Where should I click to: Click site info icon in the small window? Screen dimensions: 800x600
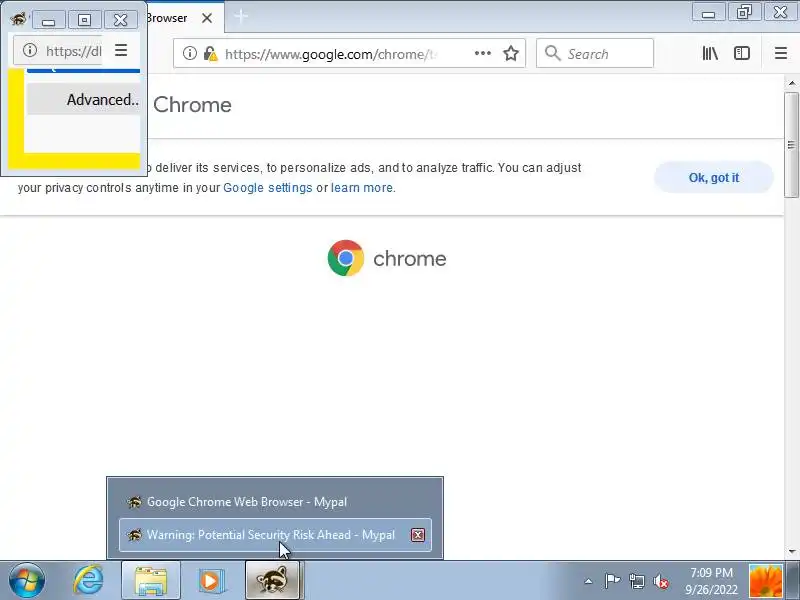coord(30,50)
